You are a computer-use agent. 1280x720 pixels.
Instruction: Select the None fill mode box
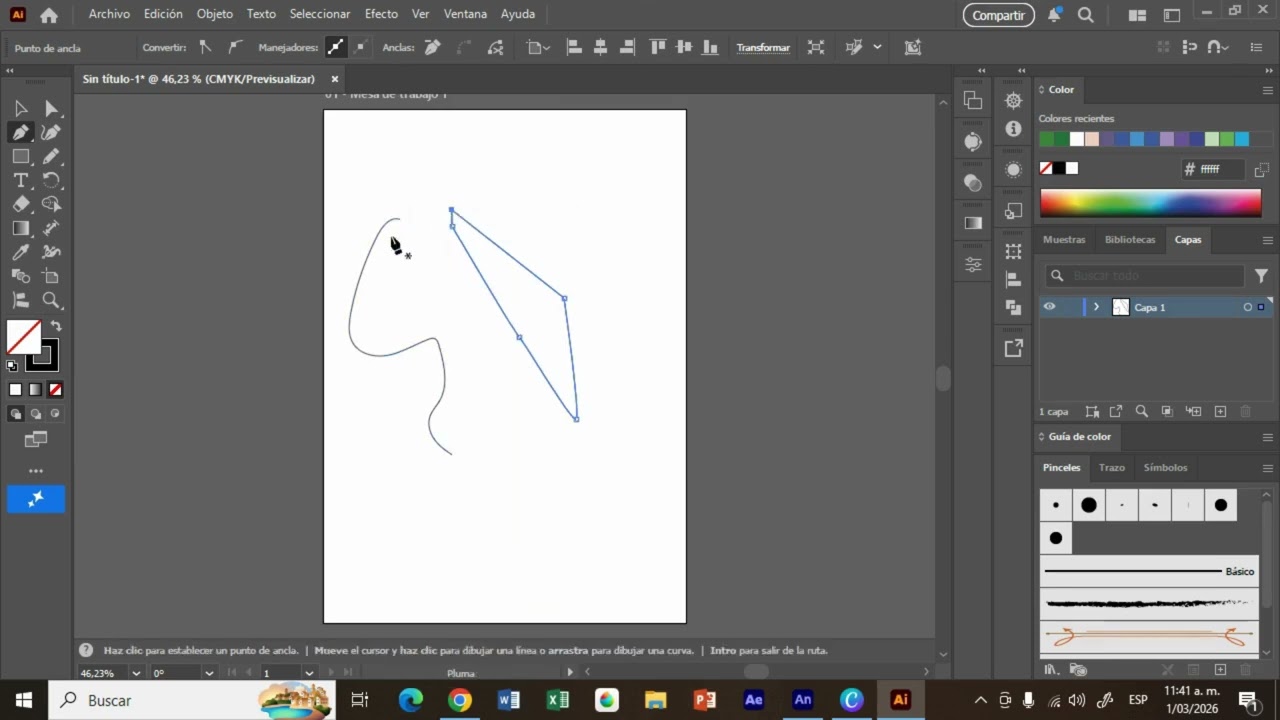click(x=55, y=390)
